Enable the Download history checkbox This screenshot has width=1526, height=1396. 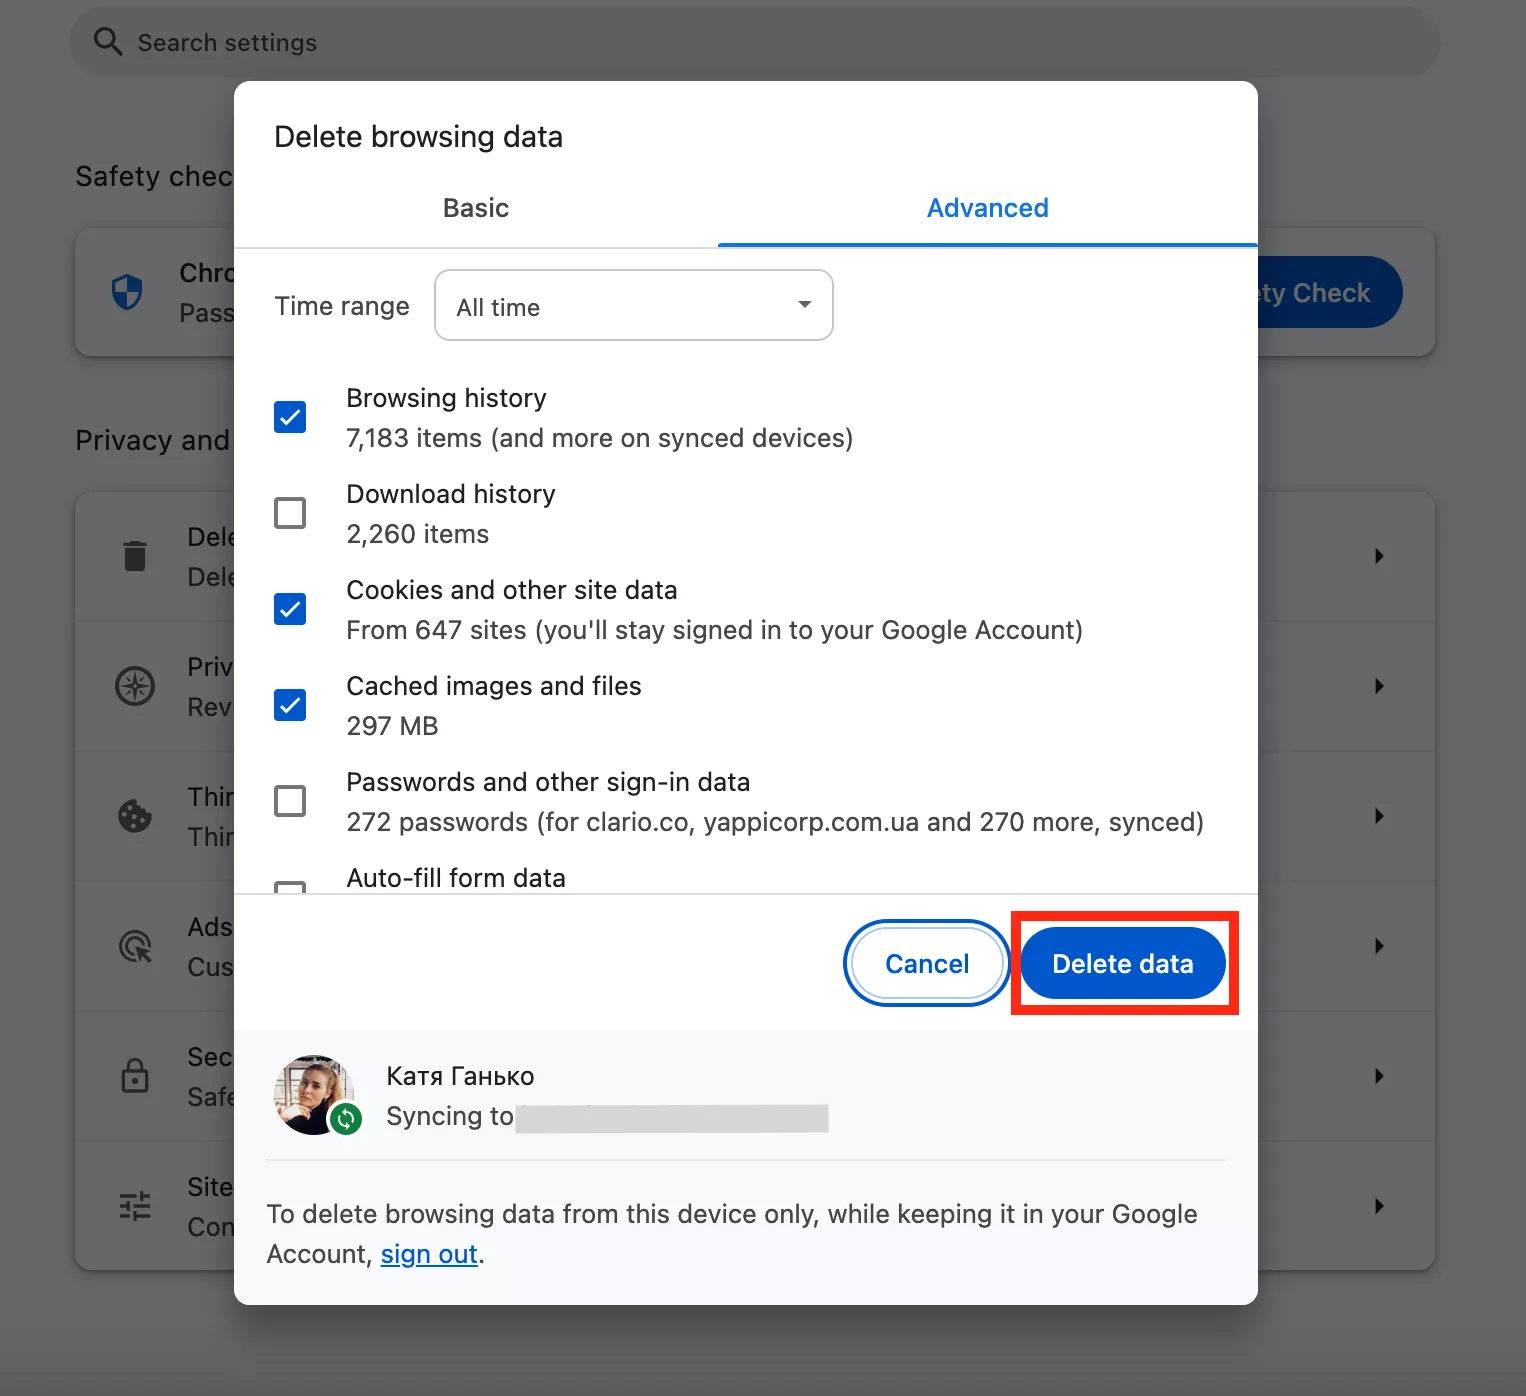pos(290,513)
